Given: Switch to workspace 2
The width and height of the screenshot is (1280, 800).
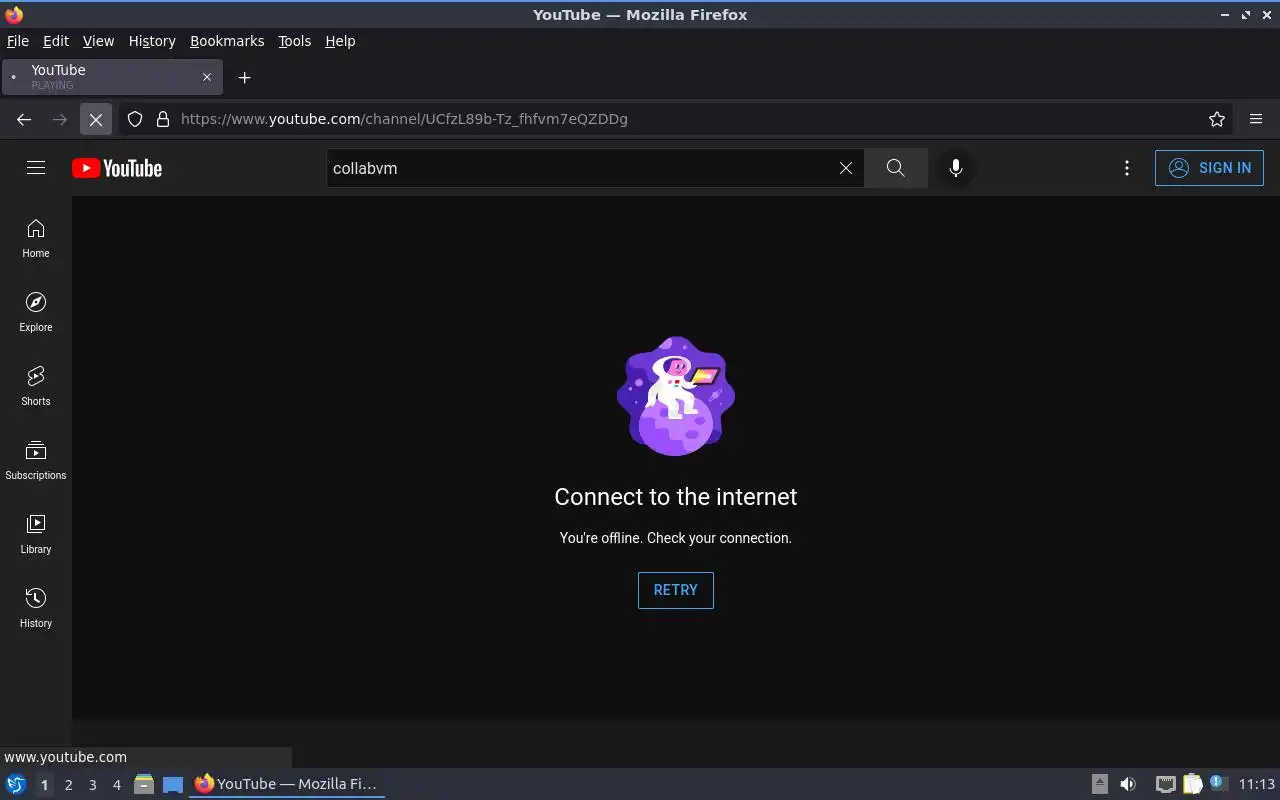Looking at the screenshot, I should pyautogui.click(x=69, y=785).
